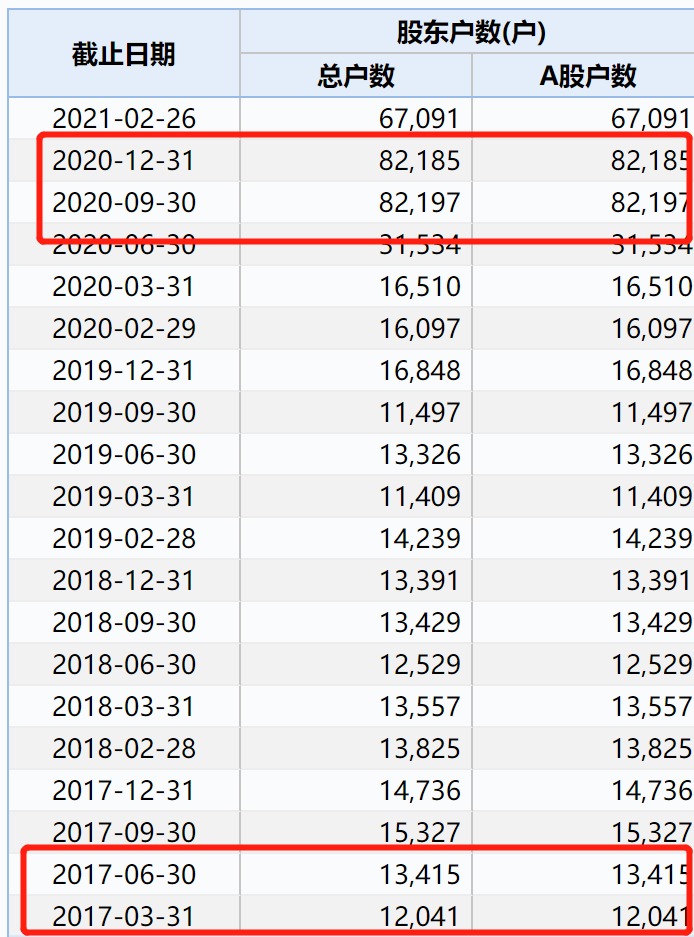The height and width of the screenshot is (937, 694).
Task: Select the 2019-12-31 date cell
Action: point(124,370)
